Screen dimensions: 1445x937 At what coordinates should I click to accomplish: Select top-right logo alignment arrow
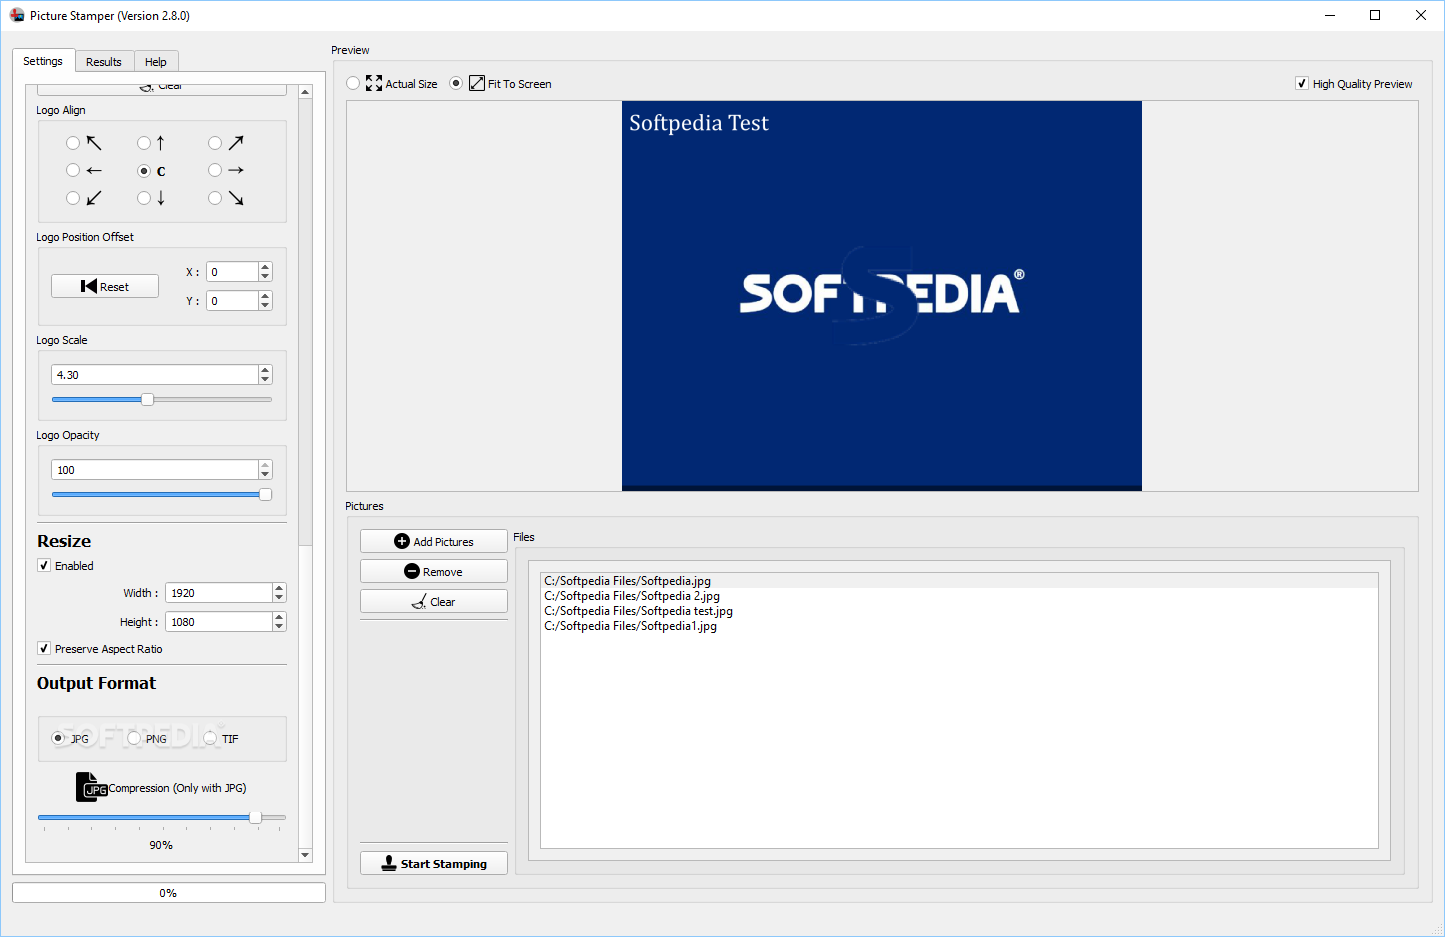pos(226,143)
